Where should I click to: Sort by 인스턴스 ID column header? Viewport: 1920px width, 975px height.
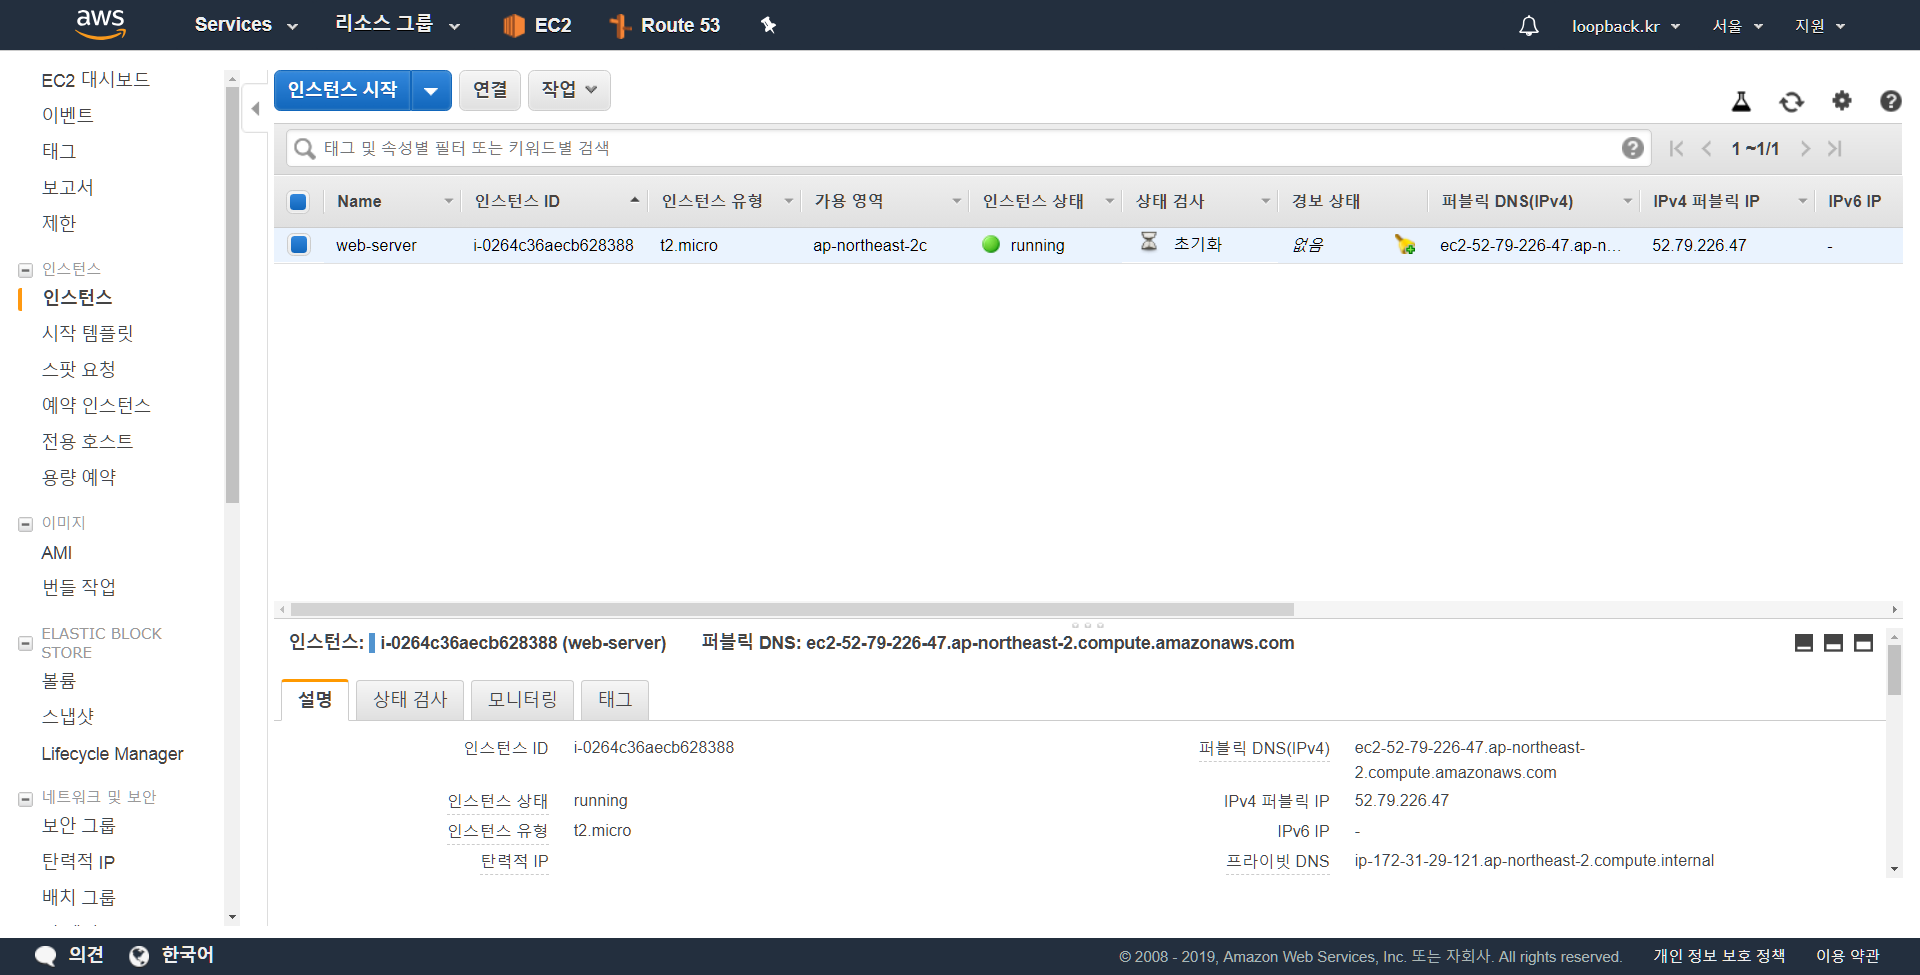pyautogui.click(x=517, y=202)
